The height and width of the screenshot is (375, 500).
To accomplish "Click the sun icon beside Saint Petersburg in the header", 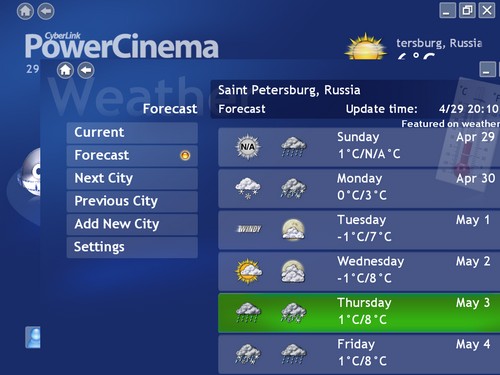I will pos(366,47).
